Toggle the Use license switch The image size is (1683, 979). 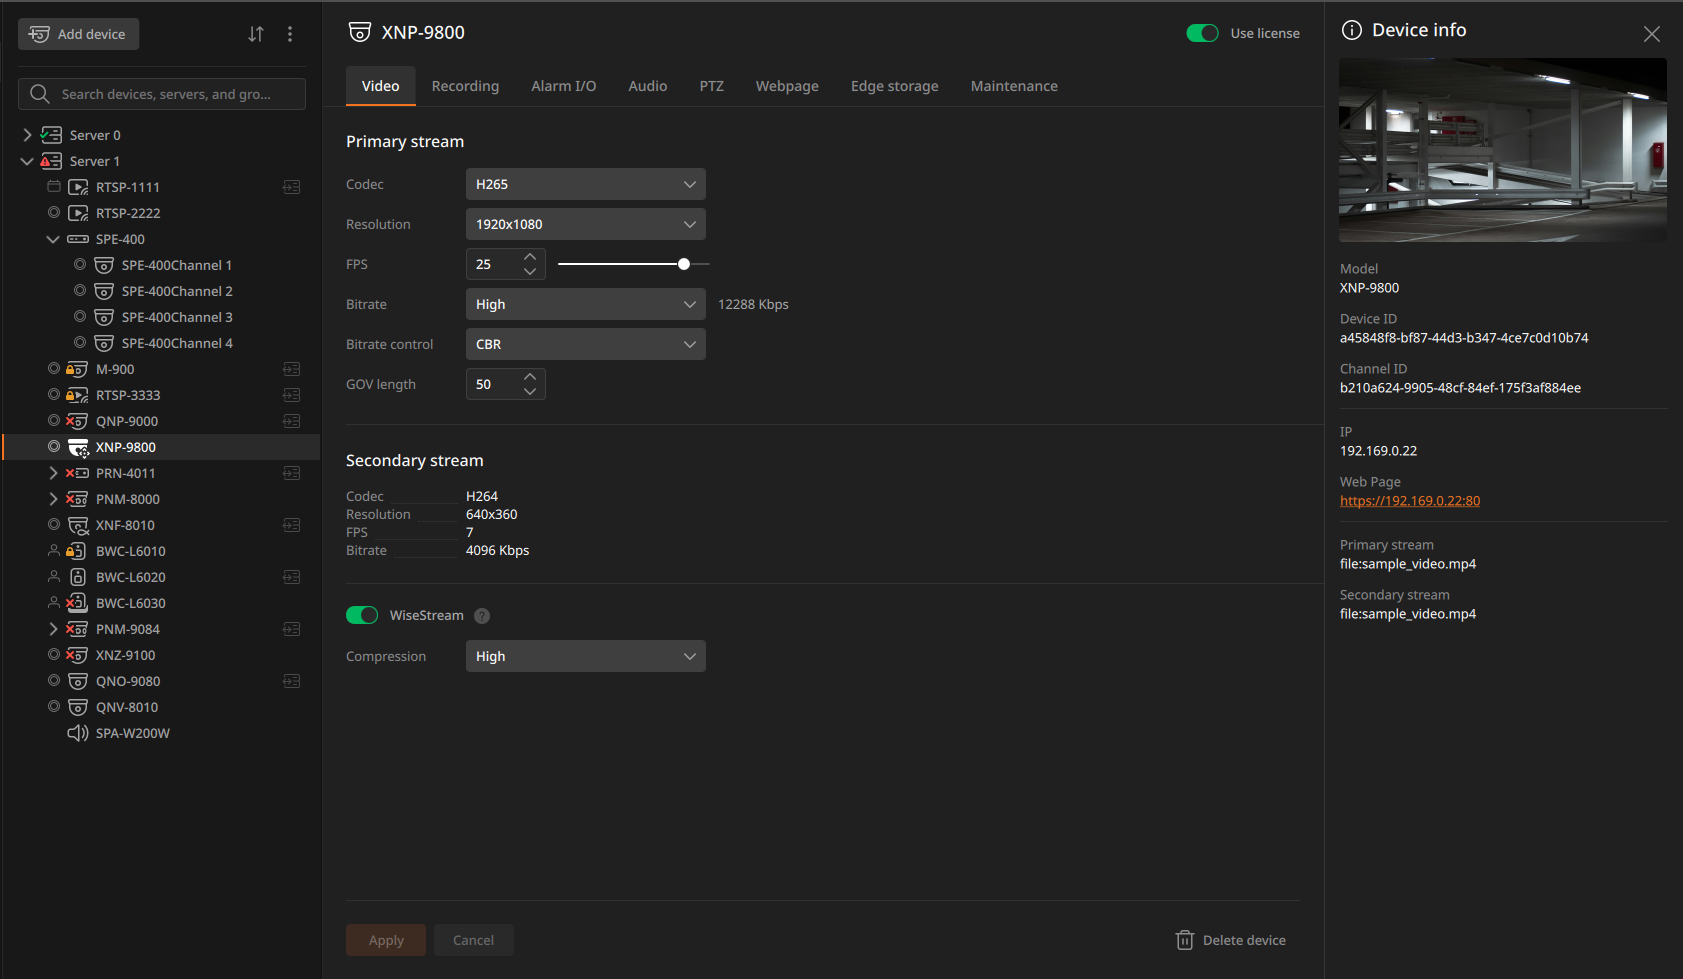pos(1202,33)
